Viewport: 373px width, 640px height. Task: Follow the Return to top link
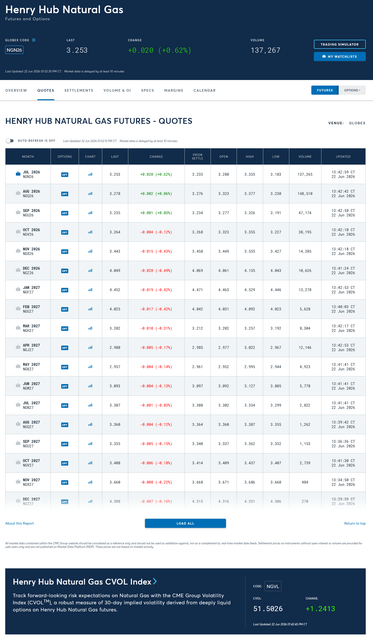point(355,523)
